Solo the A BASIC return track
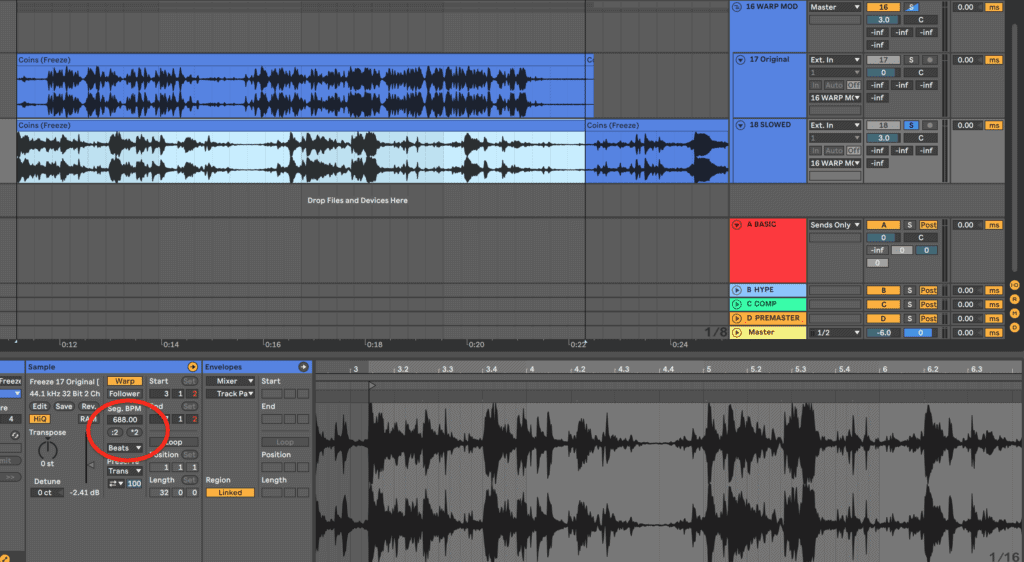The image size is (1024, 562). coord(910,225)
